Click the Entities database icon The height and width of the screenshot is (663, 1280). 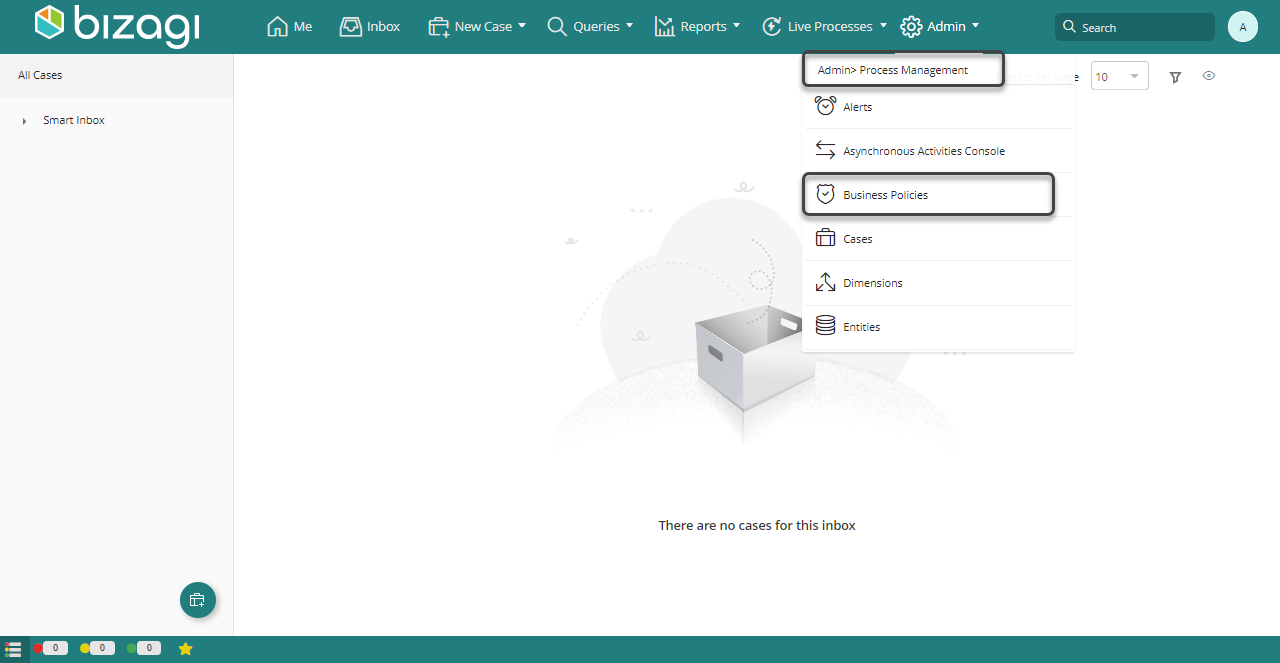pos(825,326)
